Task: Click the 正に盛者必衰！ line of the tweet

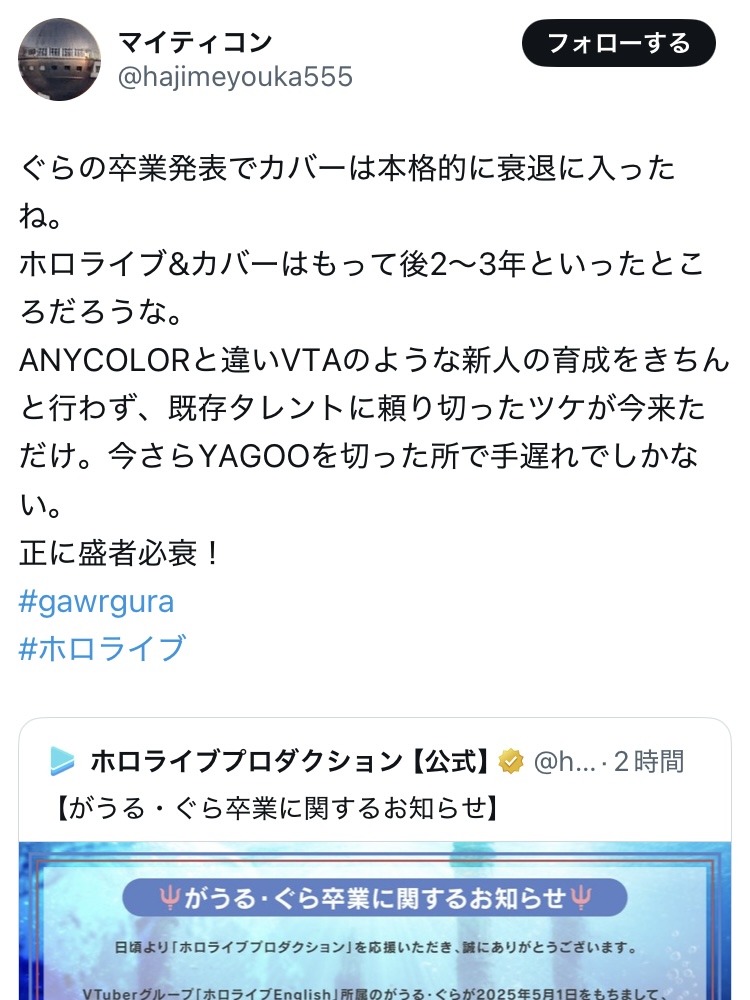Action: pyautogui.click(x=120, y=553)
